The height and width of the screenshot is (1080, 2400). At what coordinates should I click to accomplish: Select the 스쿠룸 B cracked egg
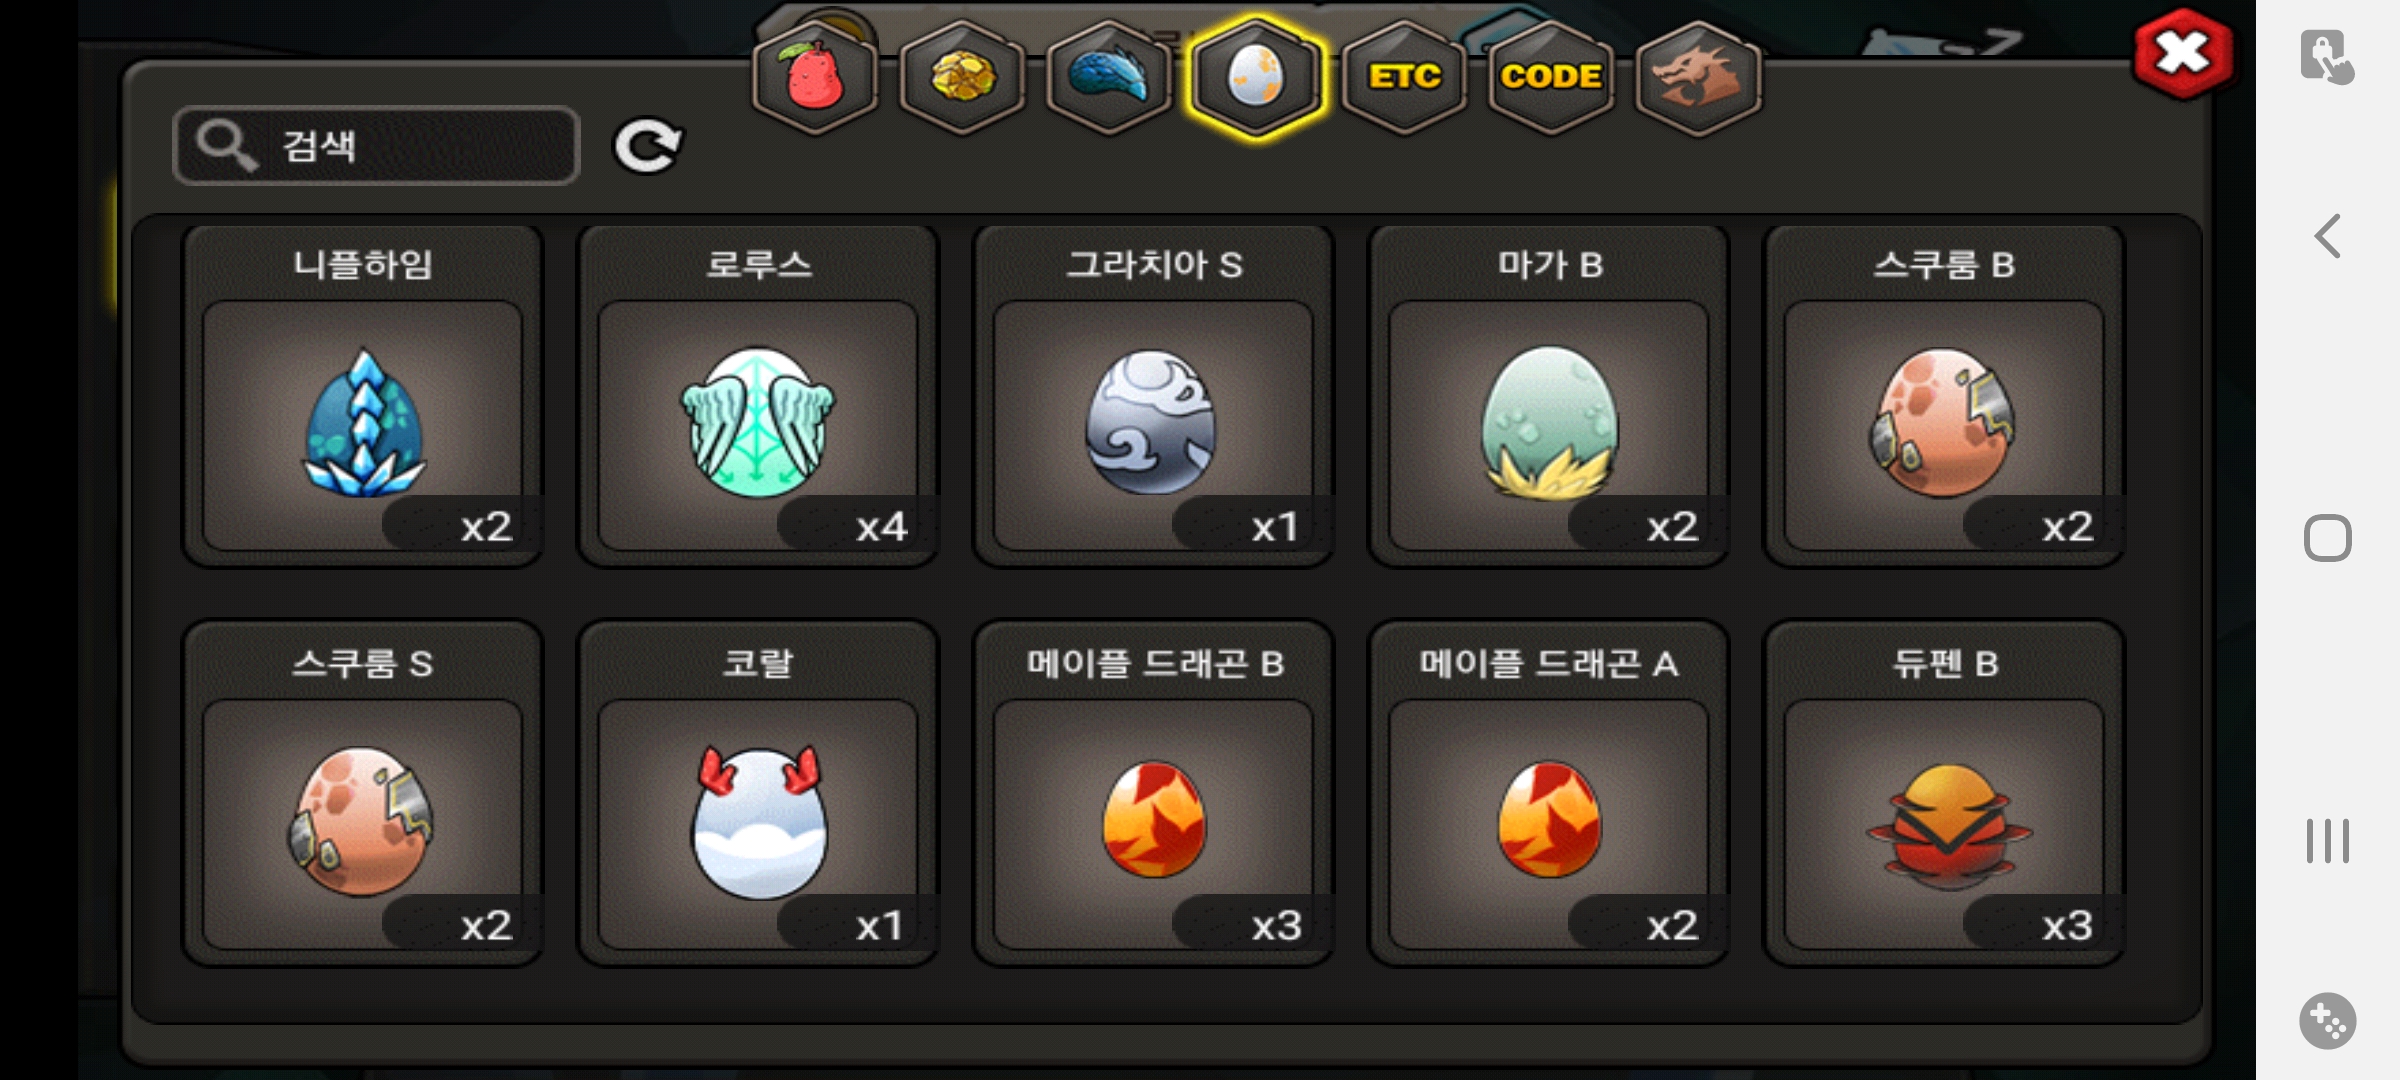pyautogui.click(x=1944, y=396)
